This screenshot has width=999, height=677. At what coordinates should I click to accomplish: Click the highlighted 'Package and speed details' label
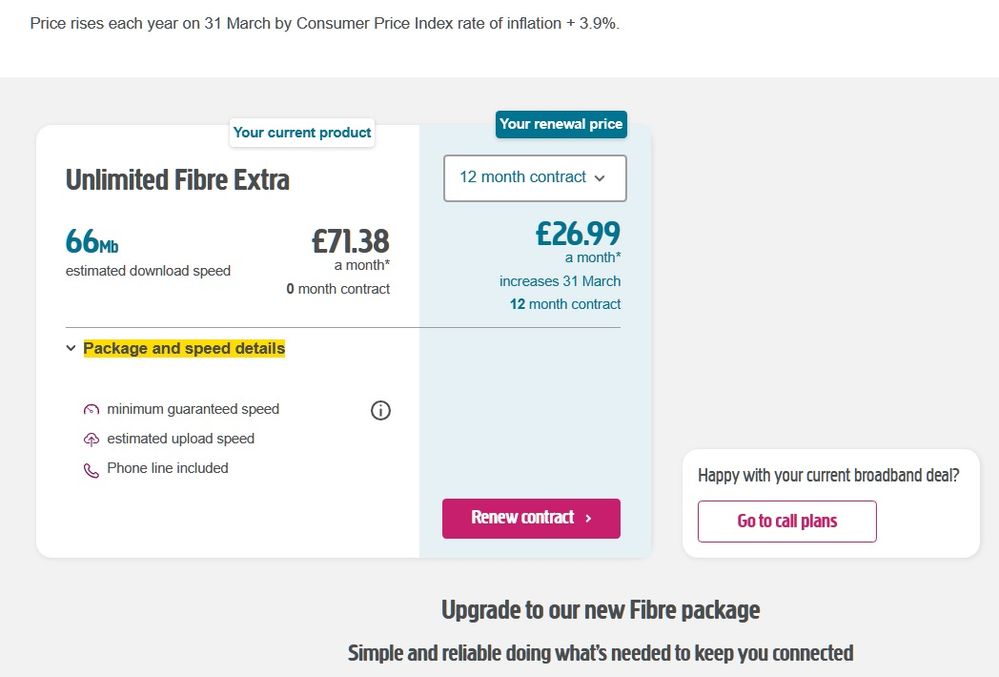click(x=184, y=349)
